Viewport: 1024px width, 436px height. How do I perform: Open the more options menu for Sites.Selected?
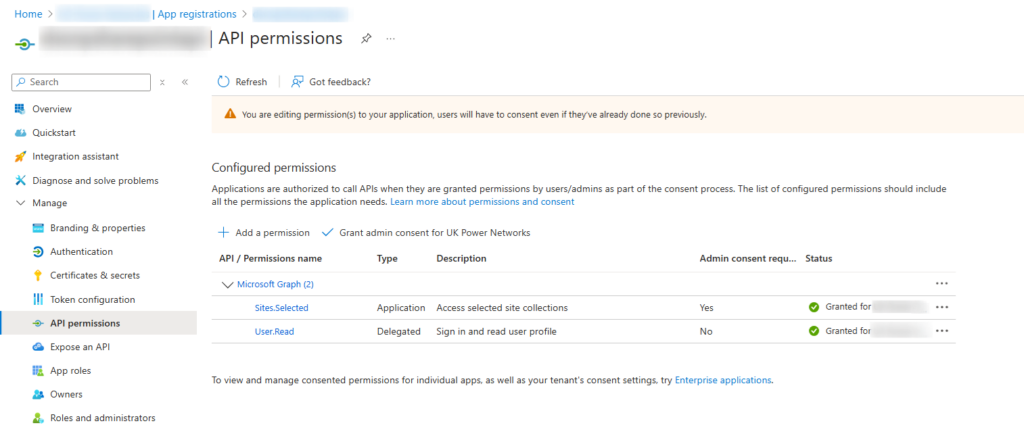click(942, 307)
